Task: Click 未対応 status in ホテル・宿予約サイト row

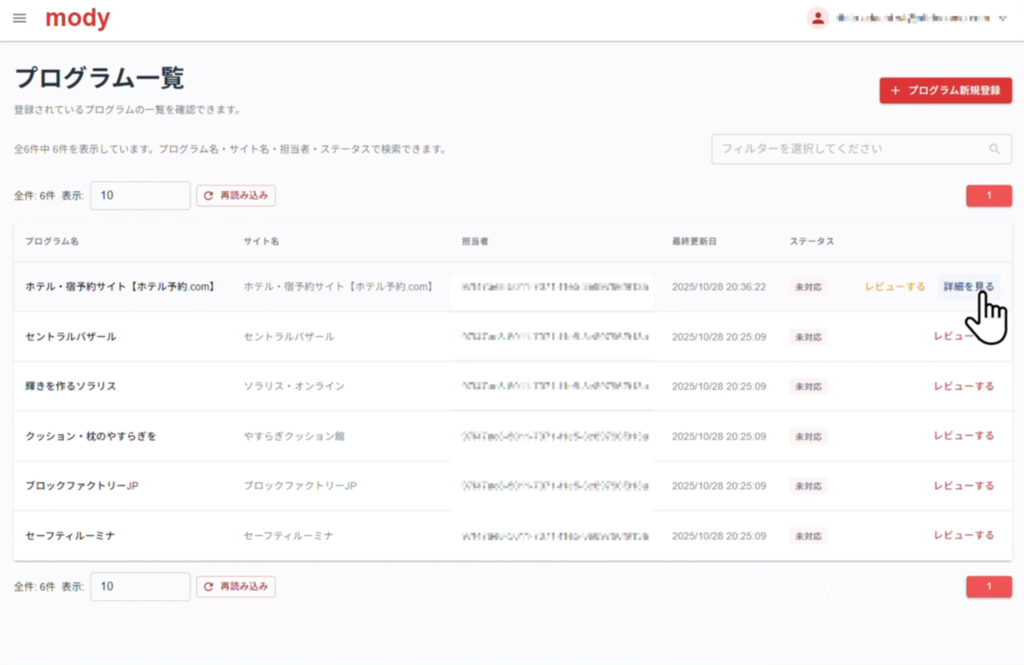Action: pos(808,287)
